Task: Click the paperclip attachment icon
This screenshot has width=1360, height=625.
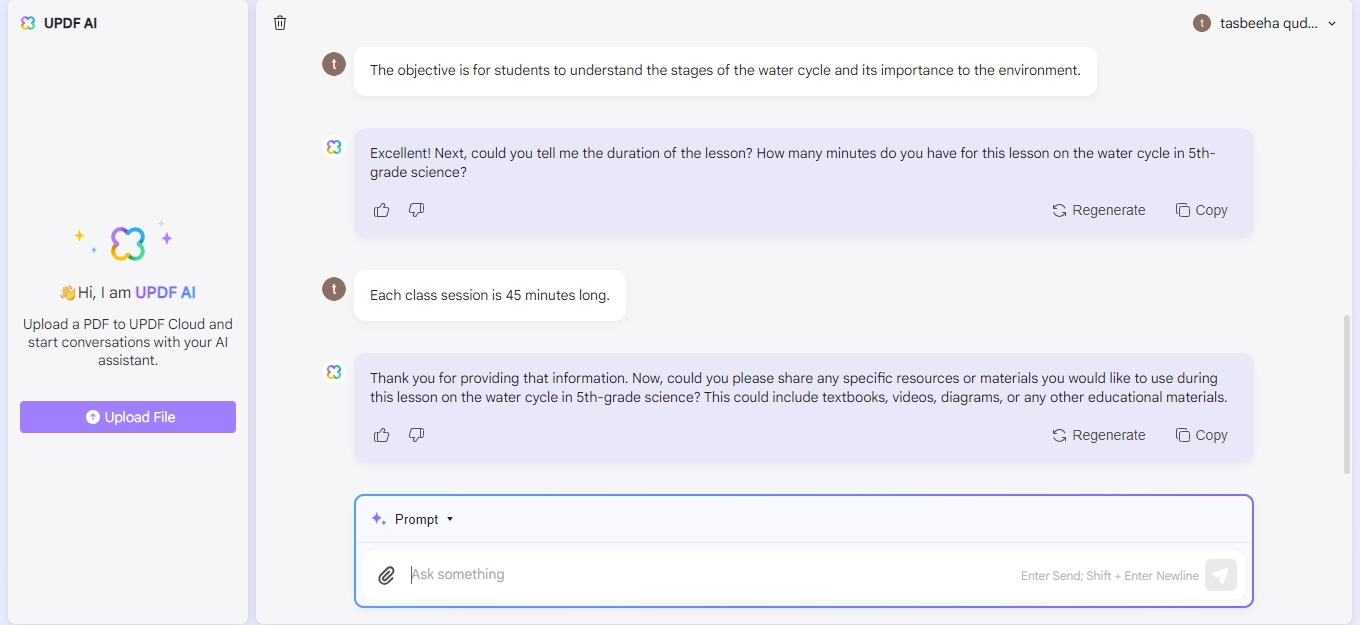Action: (x=387, y=575)
